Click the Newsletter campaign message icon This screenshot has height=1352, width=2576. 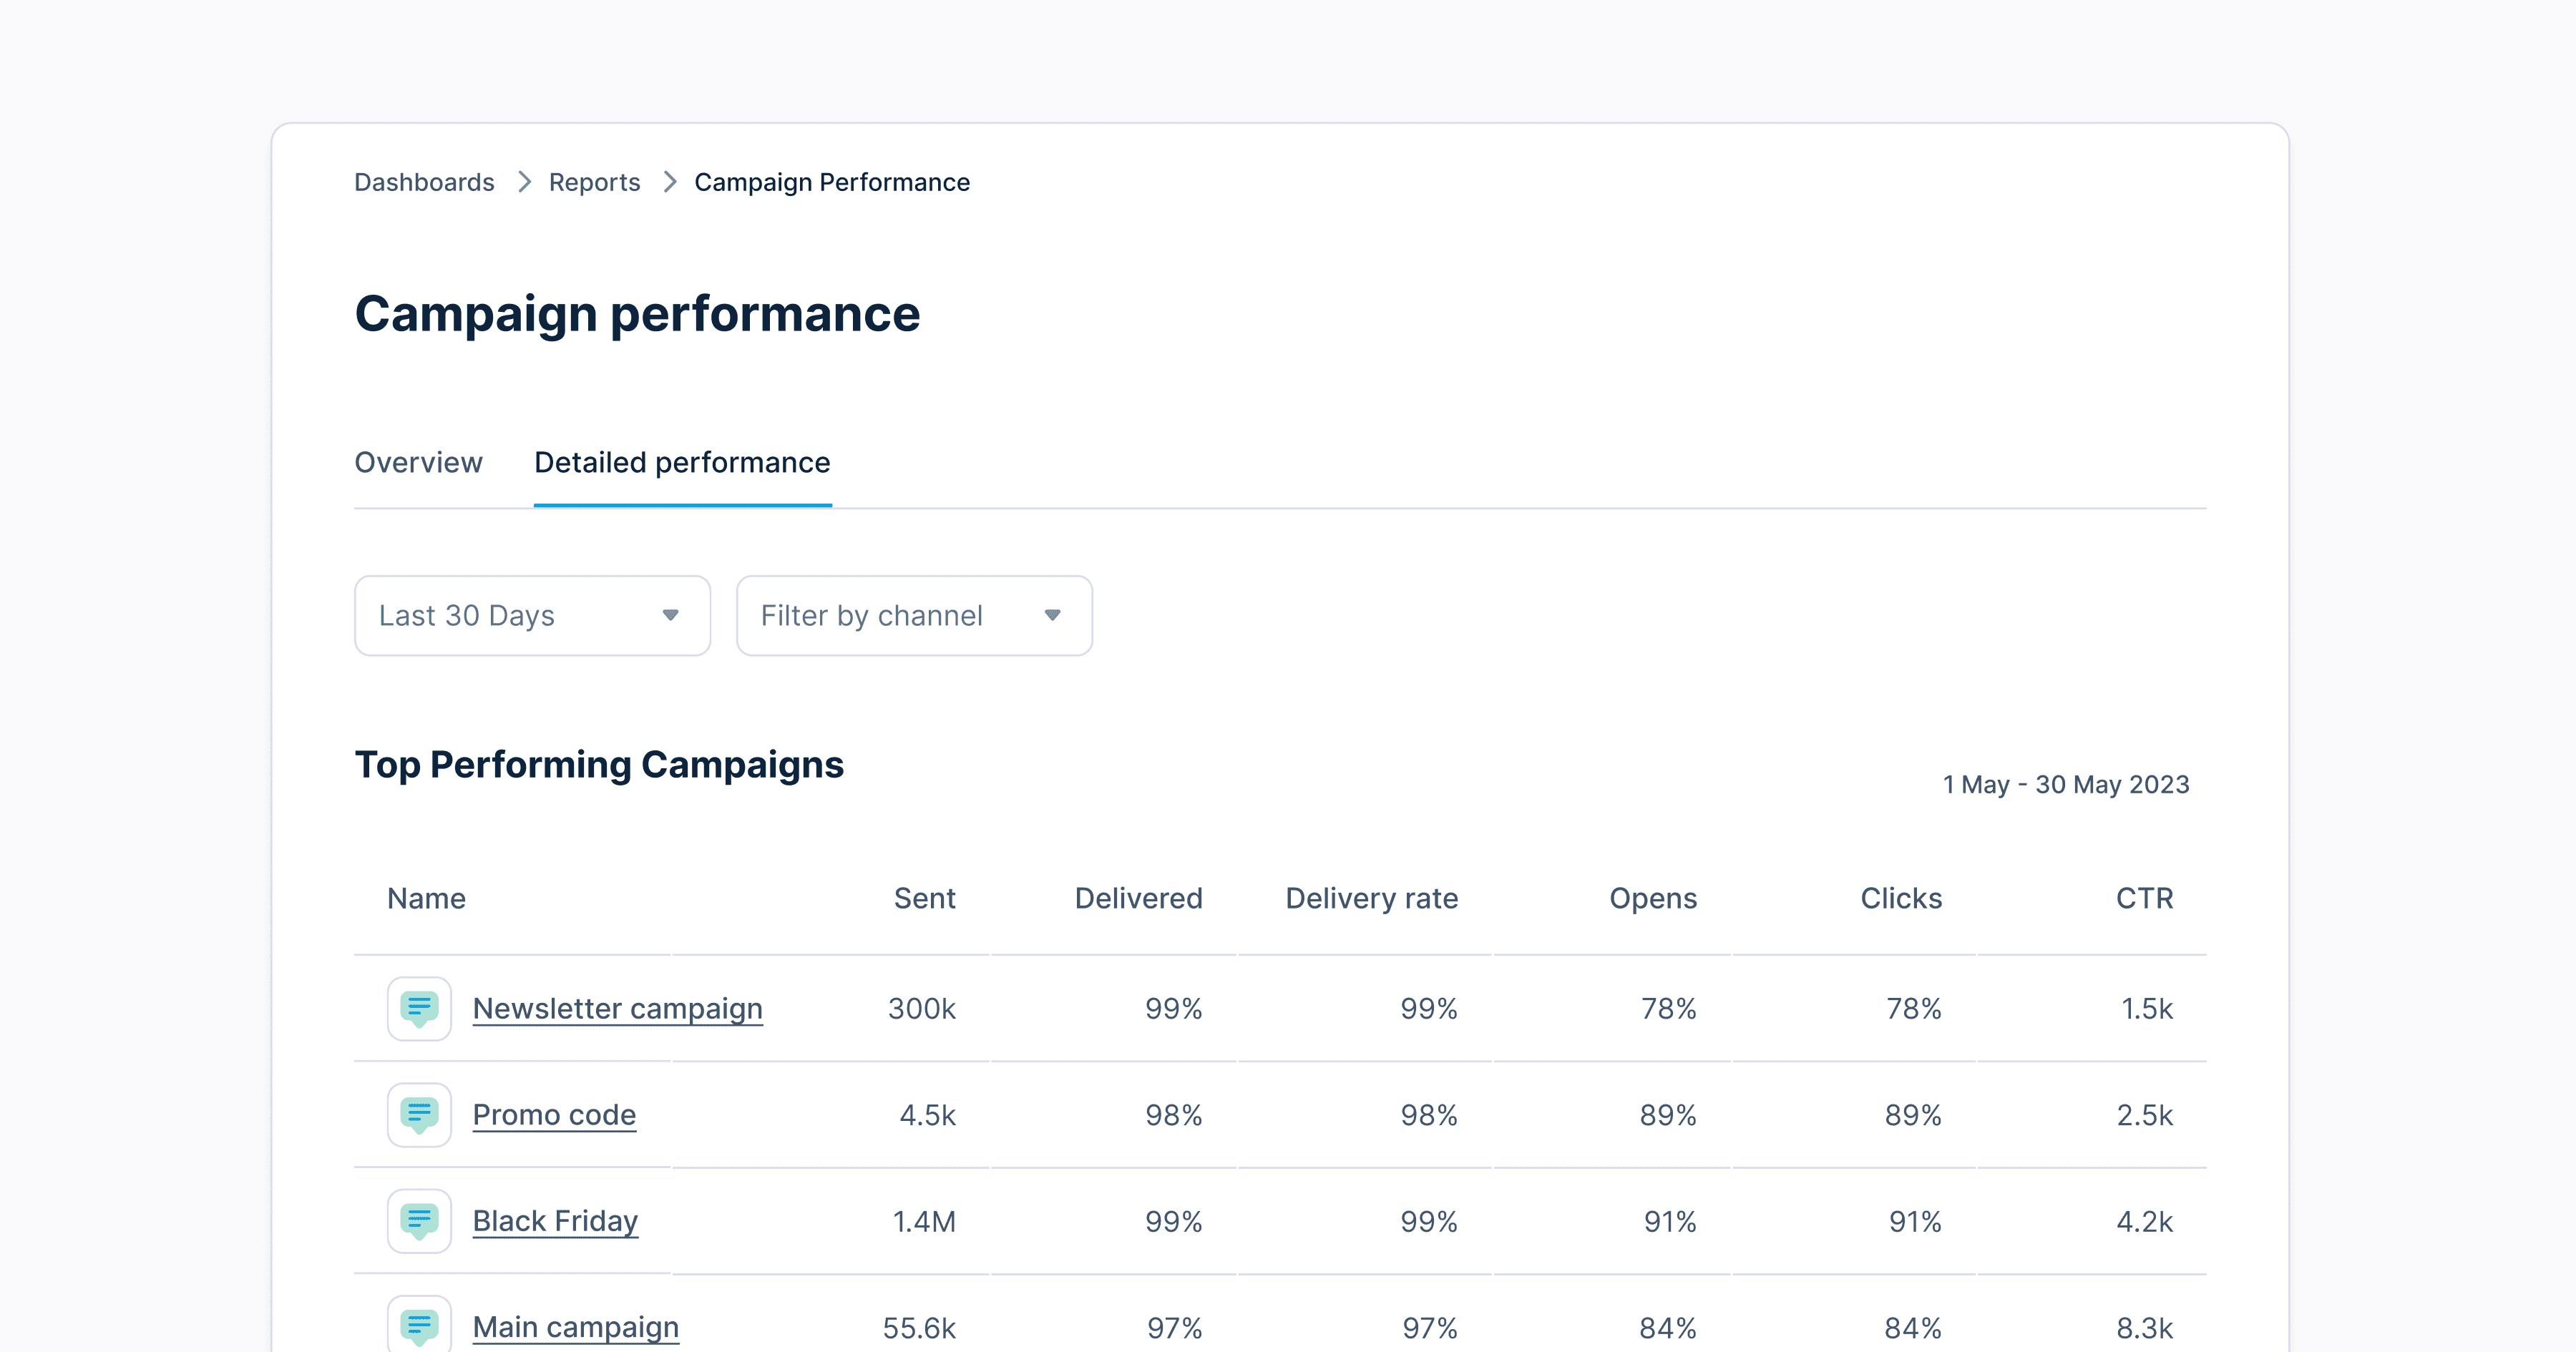click(419, 1008)
